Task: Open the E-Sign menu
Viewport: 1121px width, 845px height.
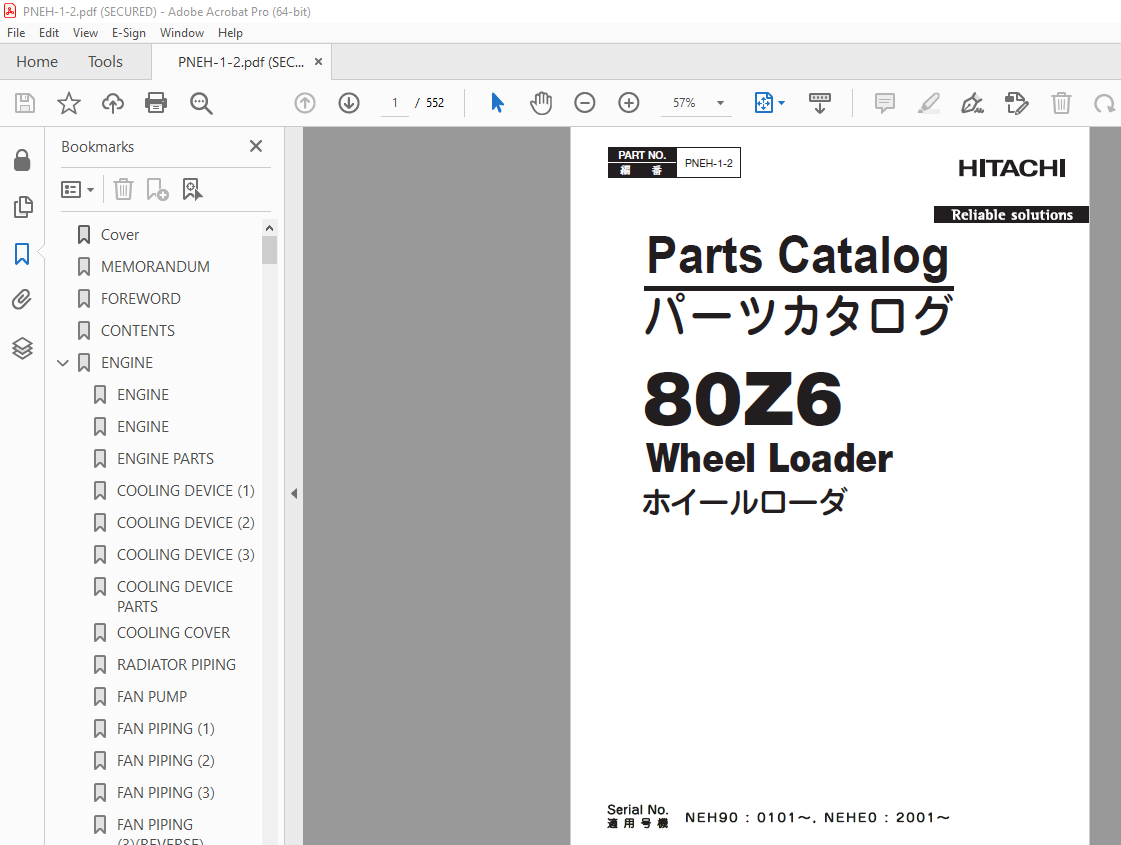Action: (129, 33)
